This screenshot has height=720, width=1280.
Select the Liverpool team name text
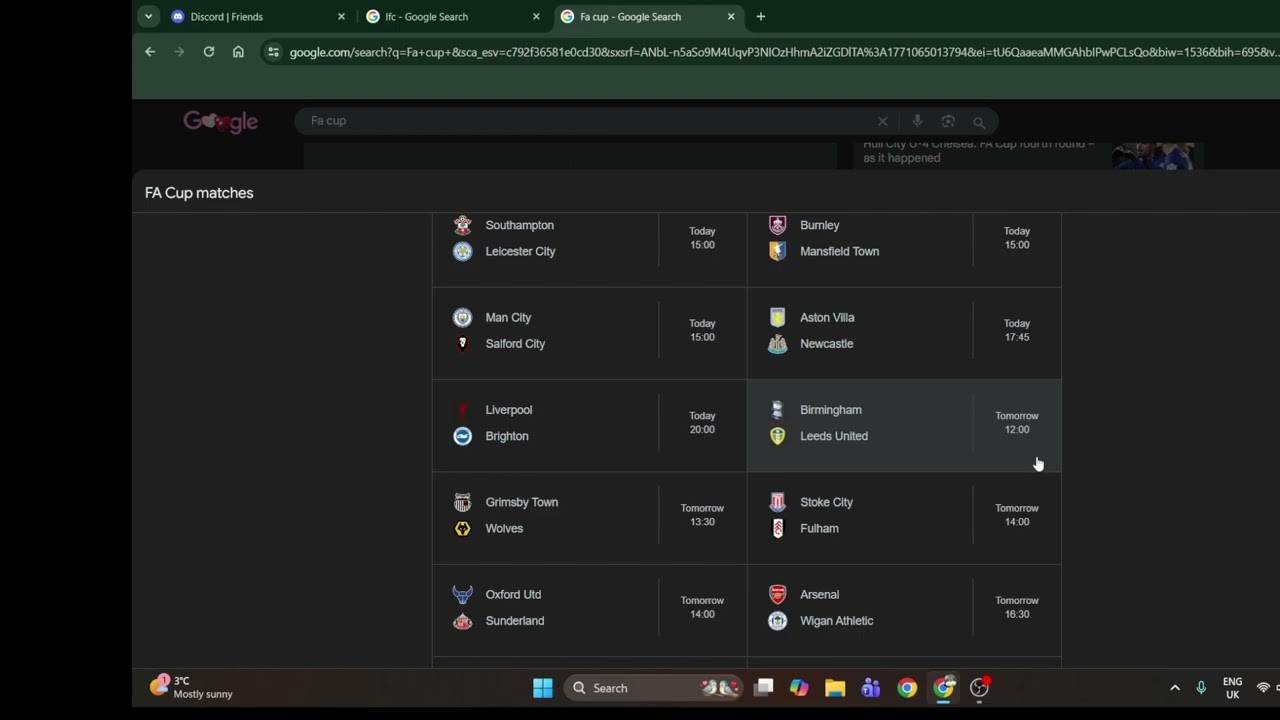pos(509,410)
